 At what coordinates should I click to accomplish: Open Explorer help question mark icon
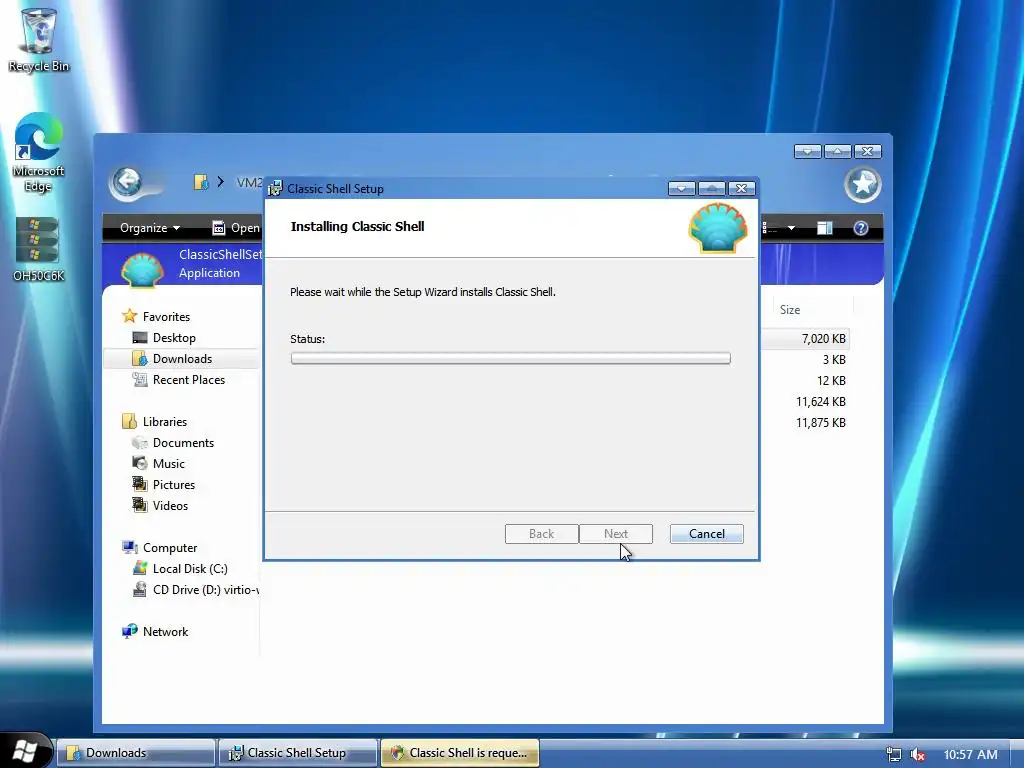pyautogui.click(x=861, y=228)
